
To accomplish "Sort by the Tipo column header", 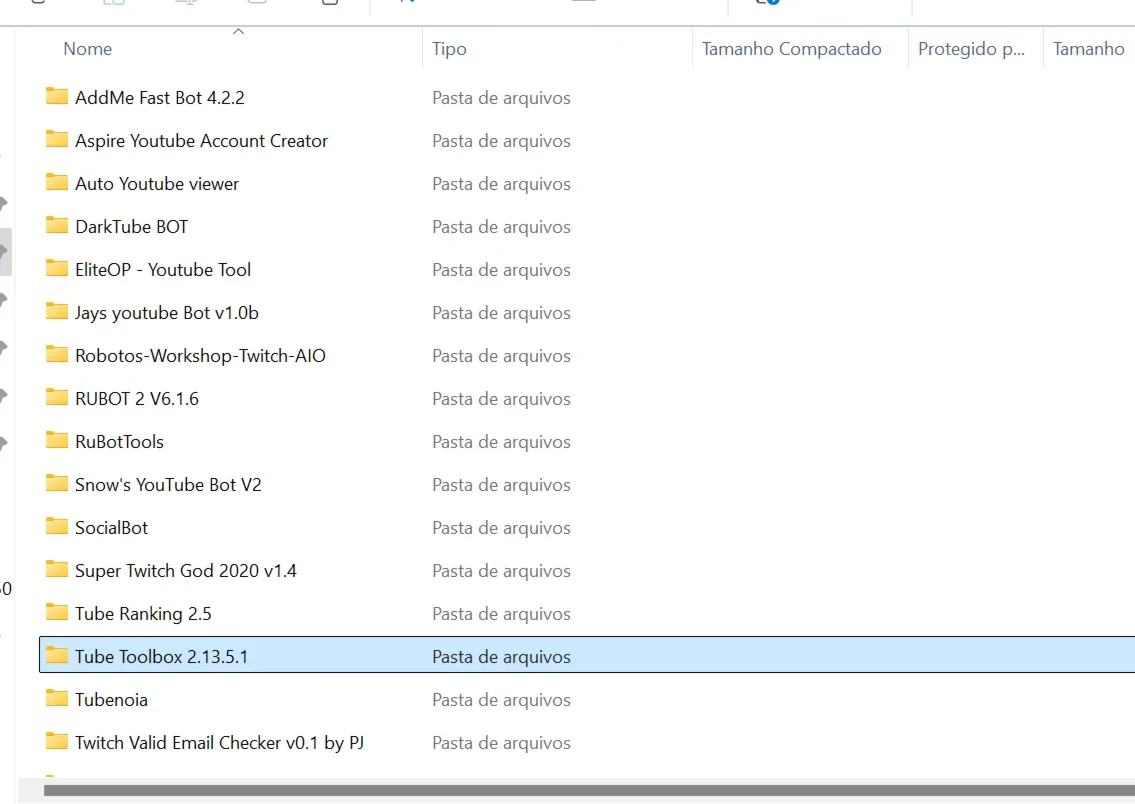I will pos(449,49).
